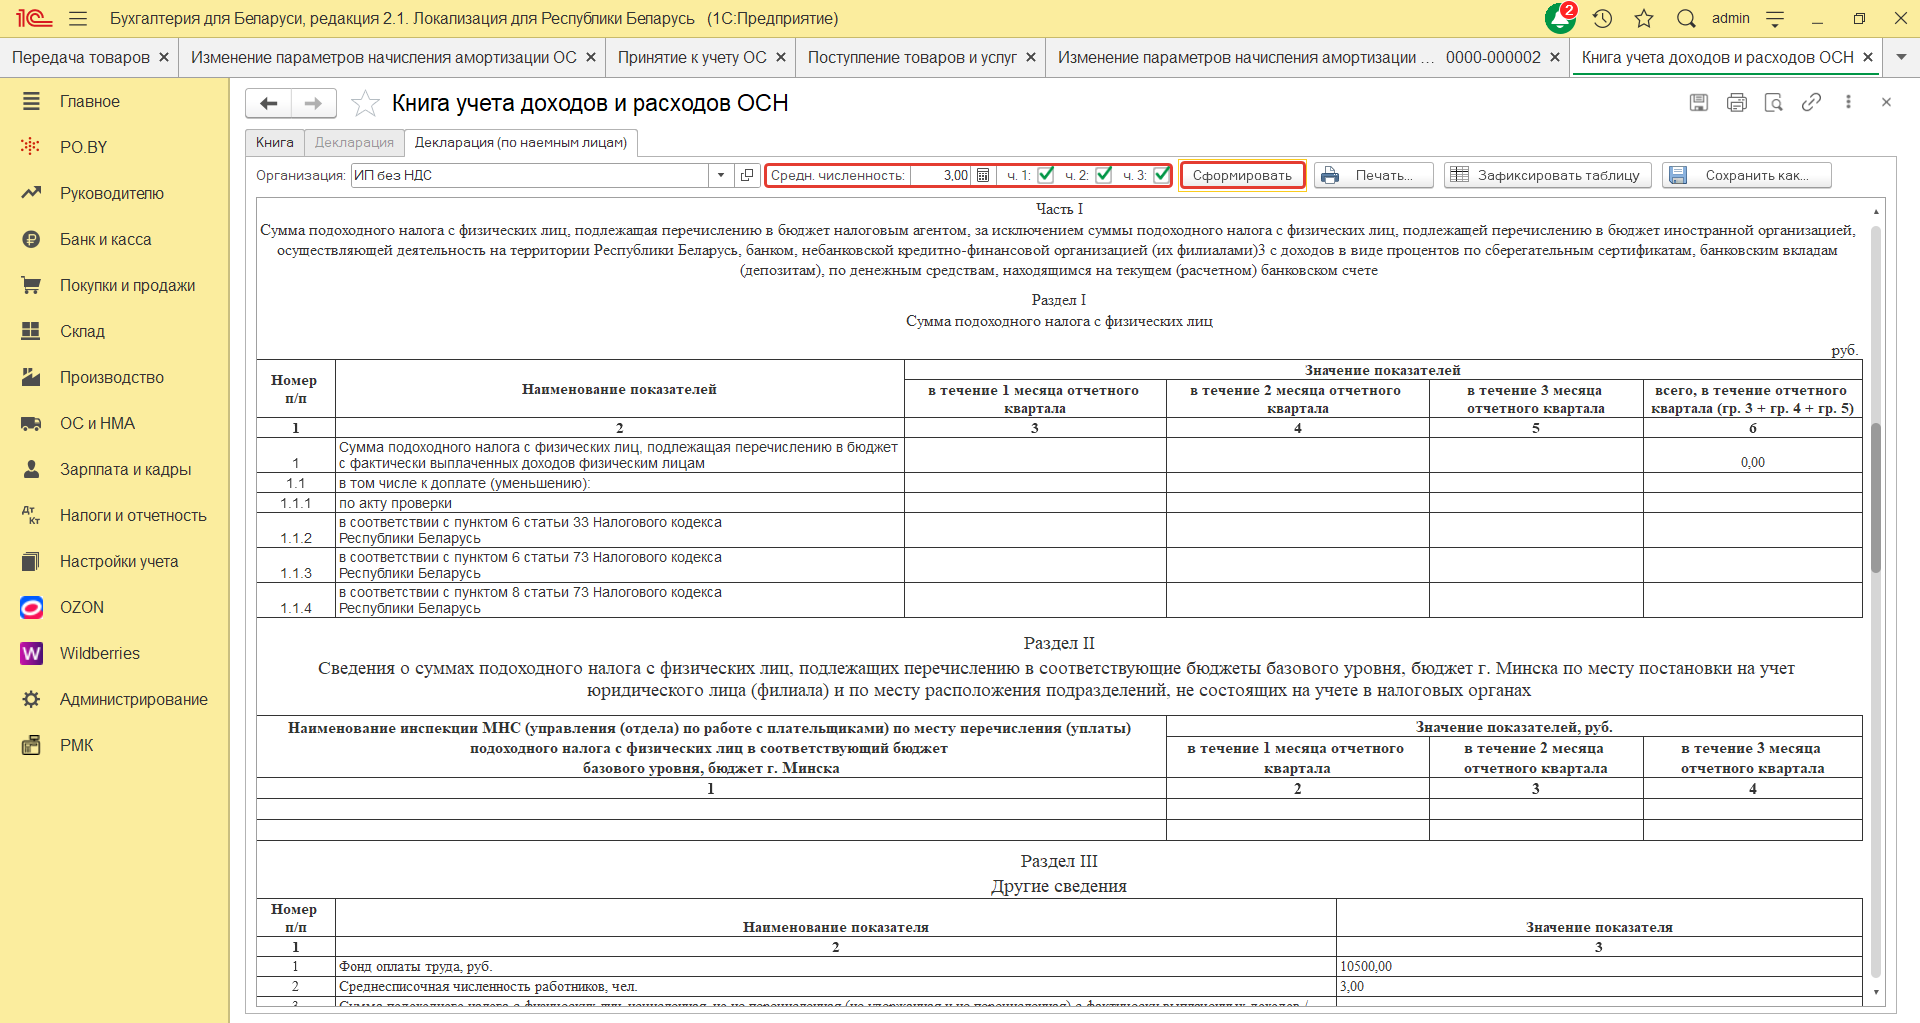Switch to the Книга tab
This screenshot has width=1920, height=1023.
pyautogui.click(x=275, y=142)
